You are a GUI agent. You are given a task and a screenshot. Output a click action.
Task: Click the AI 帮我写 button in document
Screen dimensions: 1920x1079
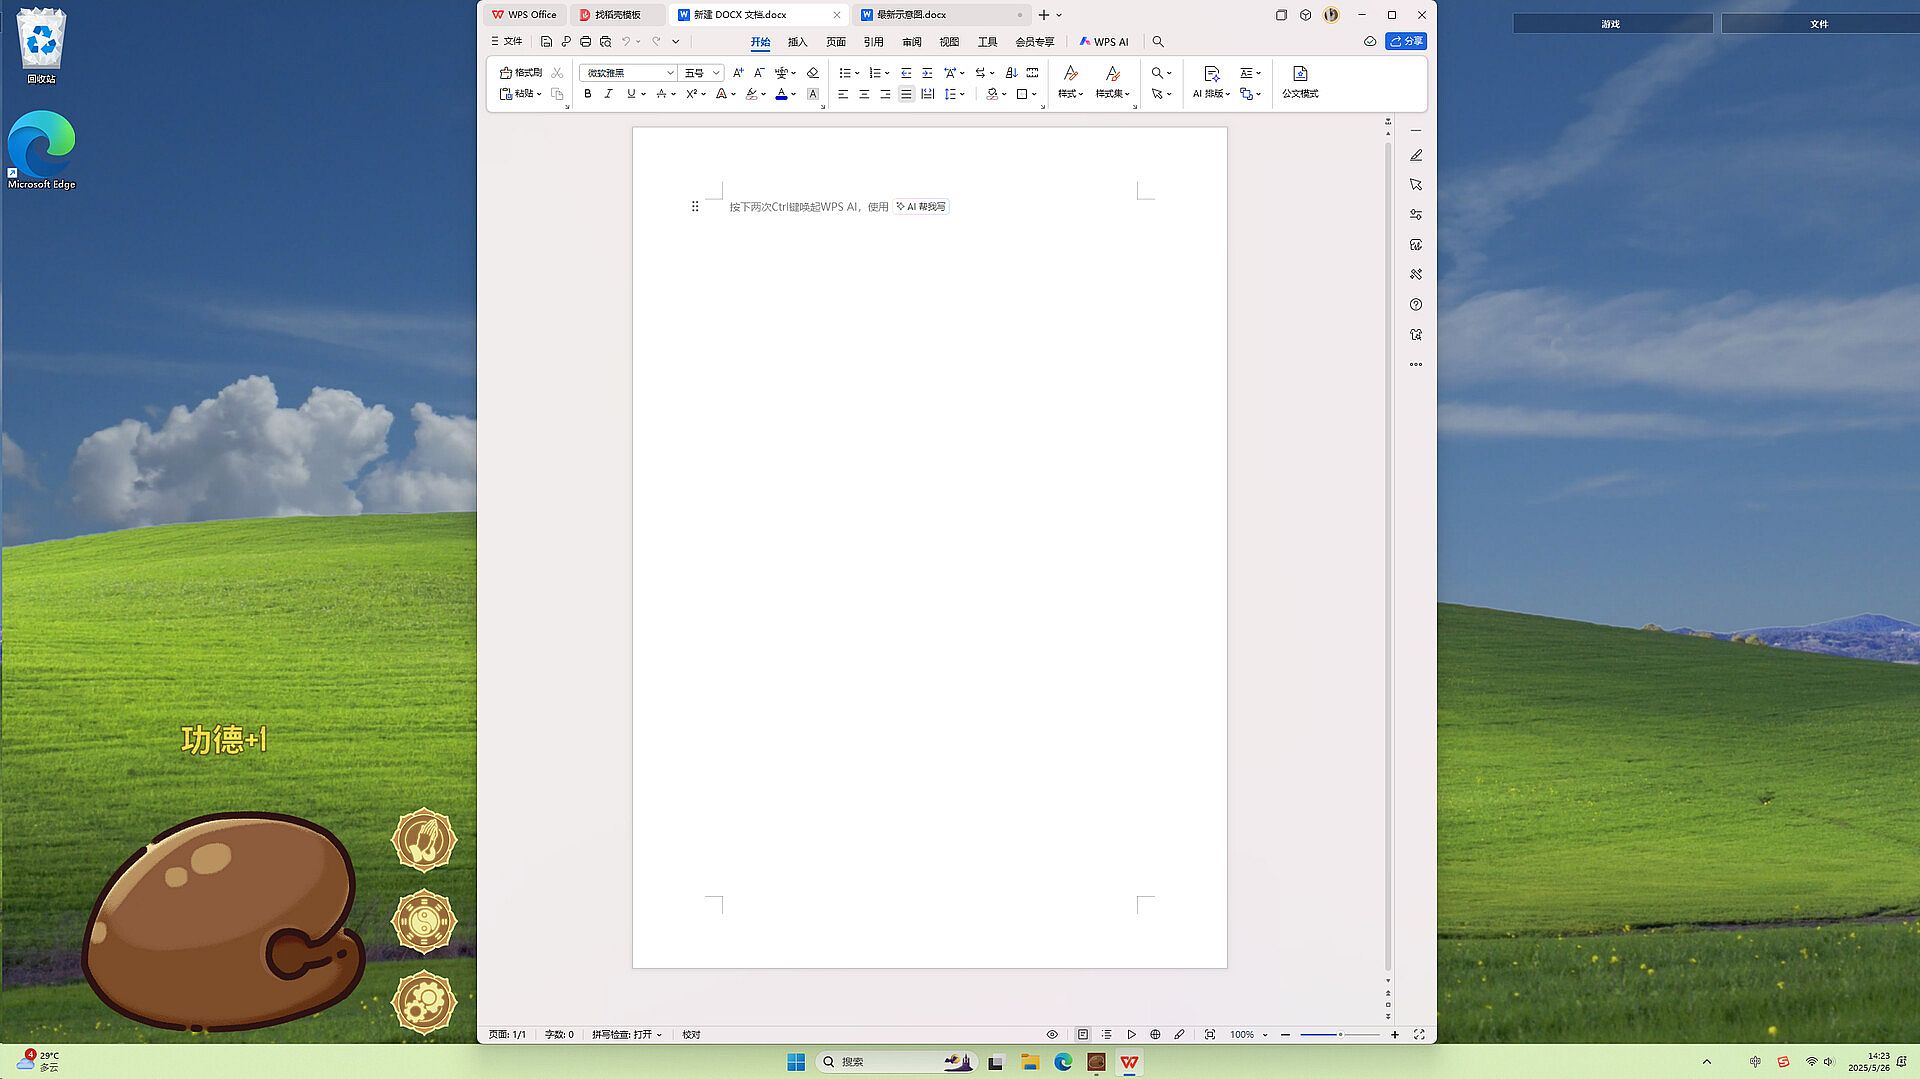click(921, 207)
